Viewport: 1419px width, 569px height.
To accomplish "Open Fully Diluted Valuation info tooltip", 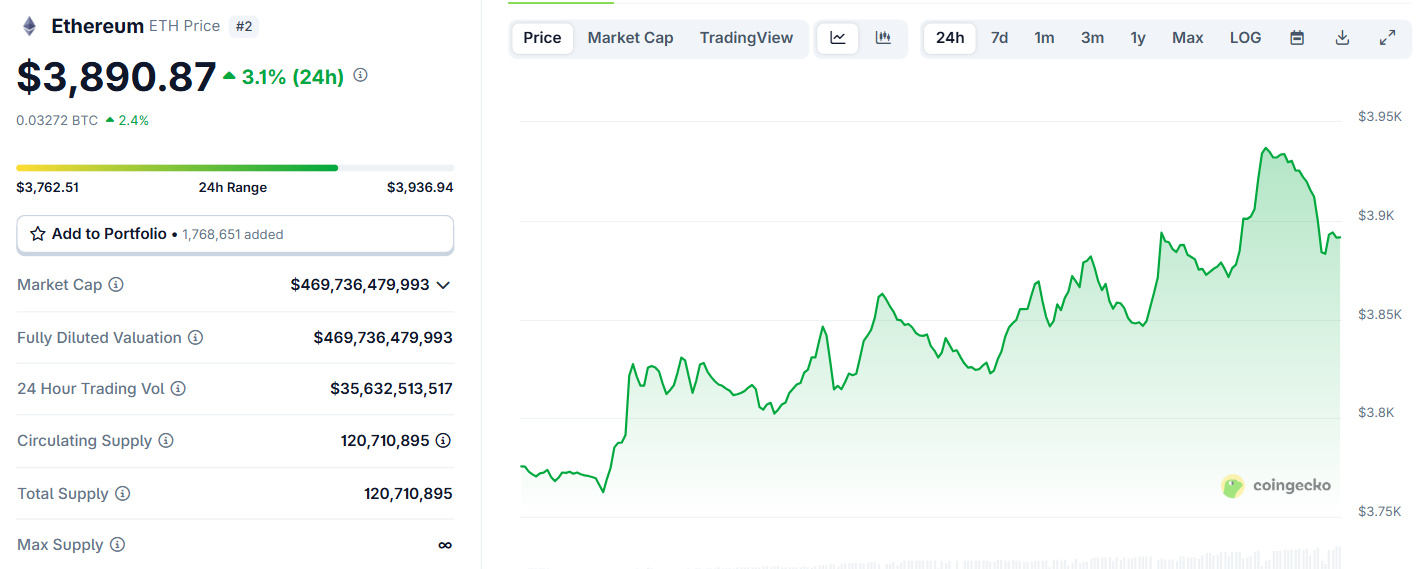I will coord(195,338).
